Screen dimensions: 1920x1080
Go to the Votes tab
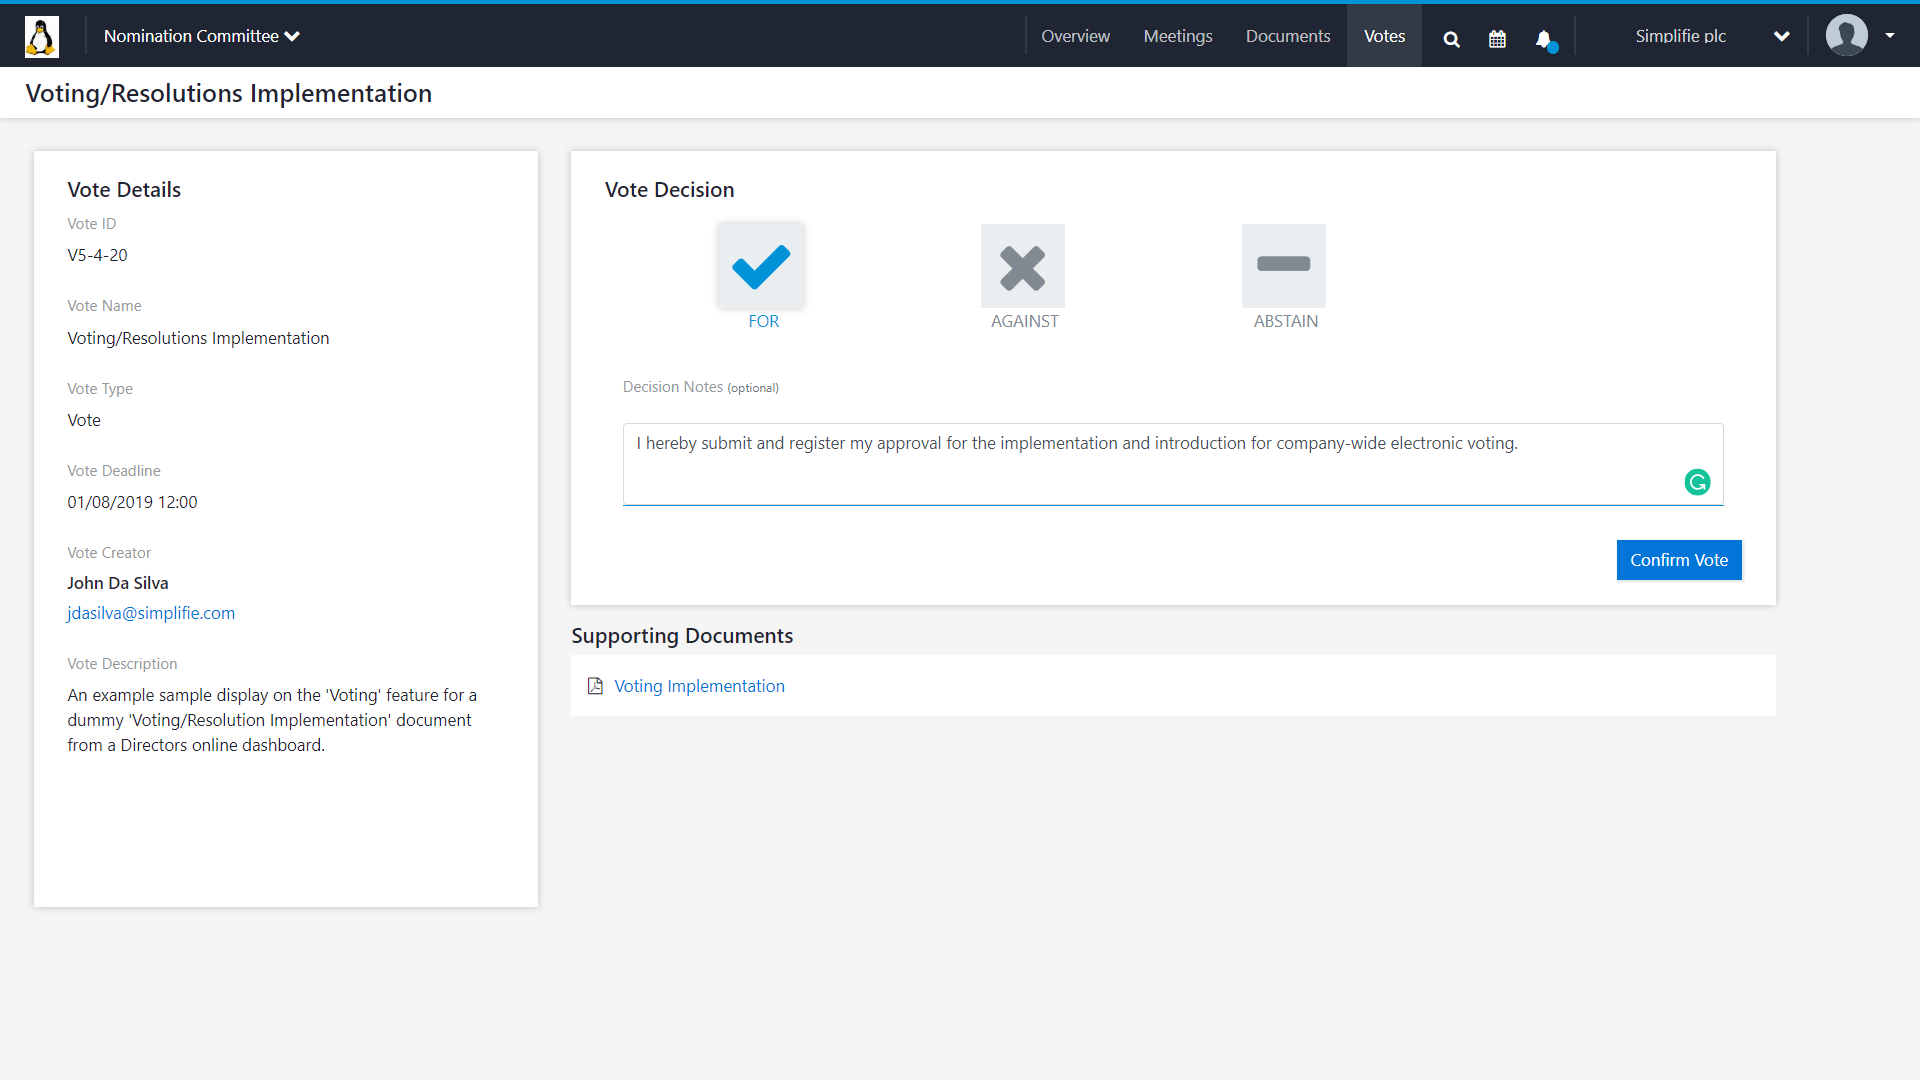(1384, 36)
